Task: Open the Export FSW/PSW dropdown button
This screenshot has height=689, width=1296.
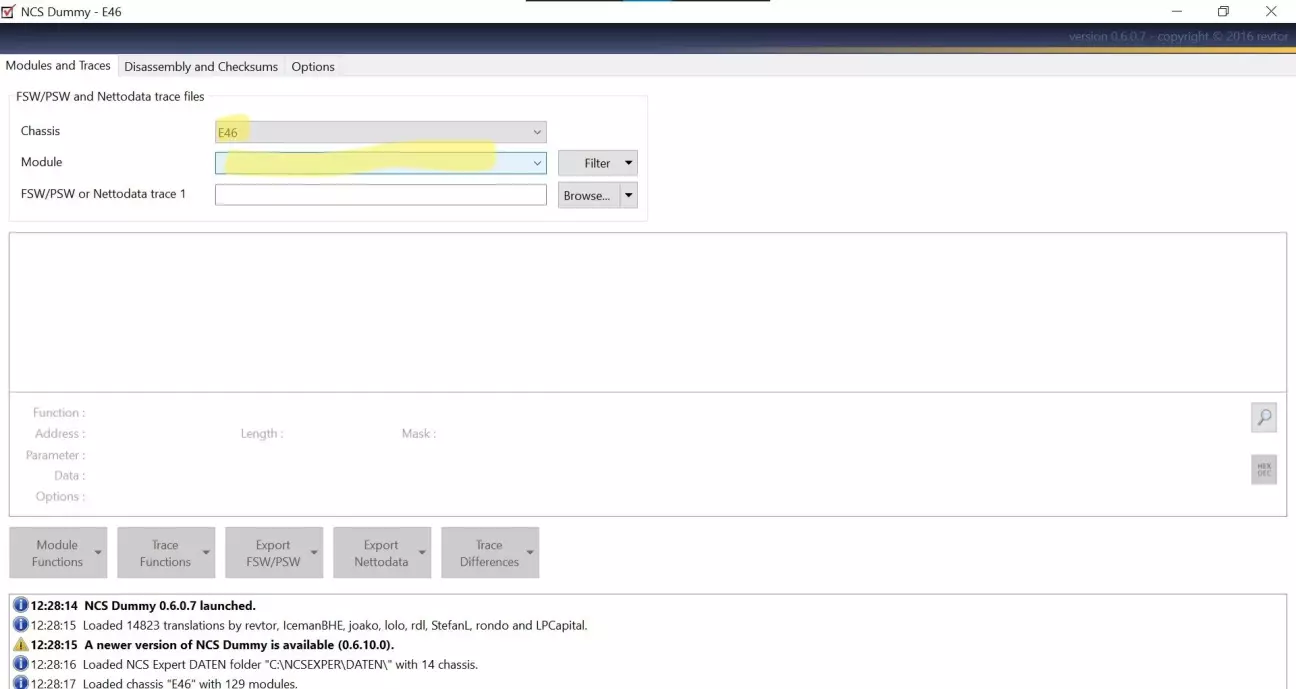Action: tap(274, 553)
